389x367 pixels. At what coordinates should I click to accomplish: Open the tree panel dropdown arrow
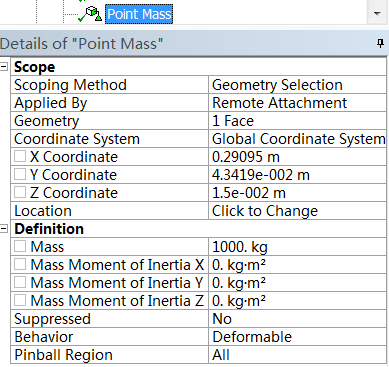point(377,14)
